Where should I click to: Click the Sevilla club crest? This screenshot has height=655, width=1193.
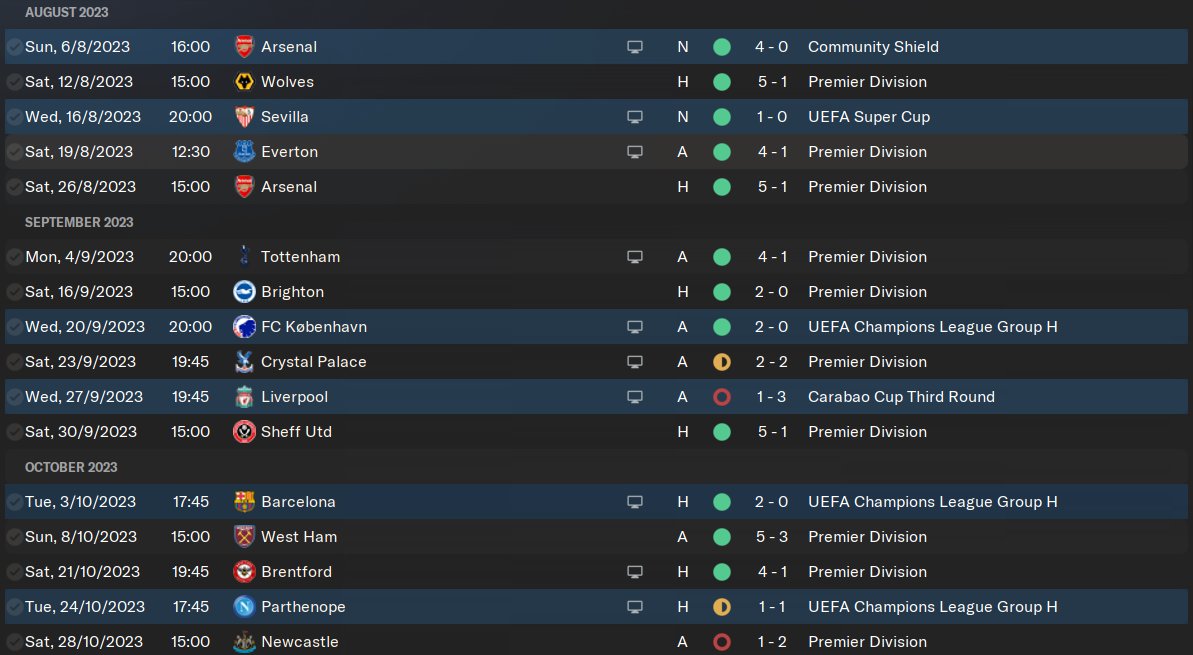pos(244,117)
